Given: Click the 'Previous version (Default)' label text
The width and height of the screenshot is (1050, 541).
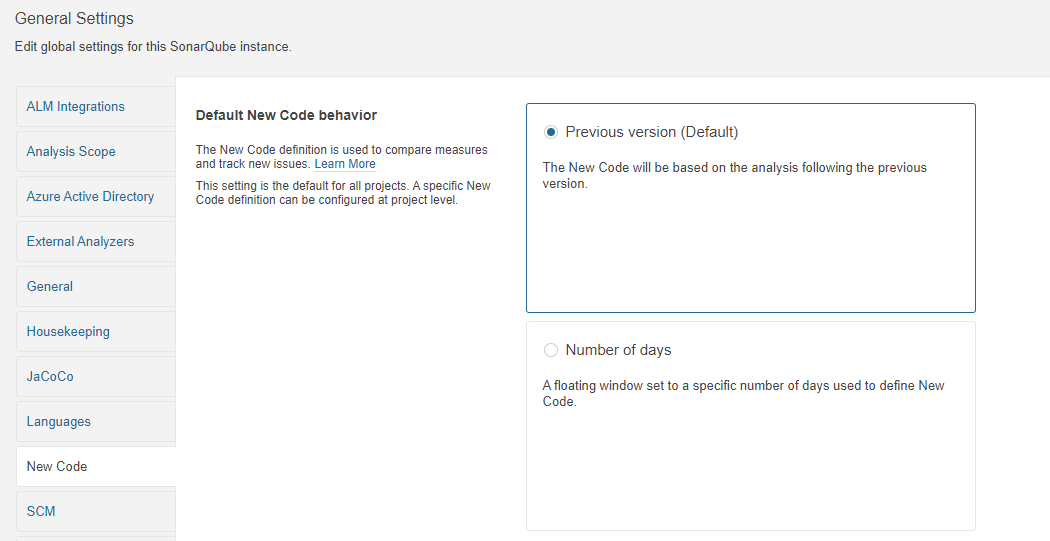Looking at the screenshot, I should 651,132.
